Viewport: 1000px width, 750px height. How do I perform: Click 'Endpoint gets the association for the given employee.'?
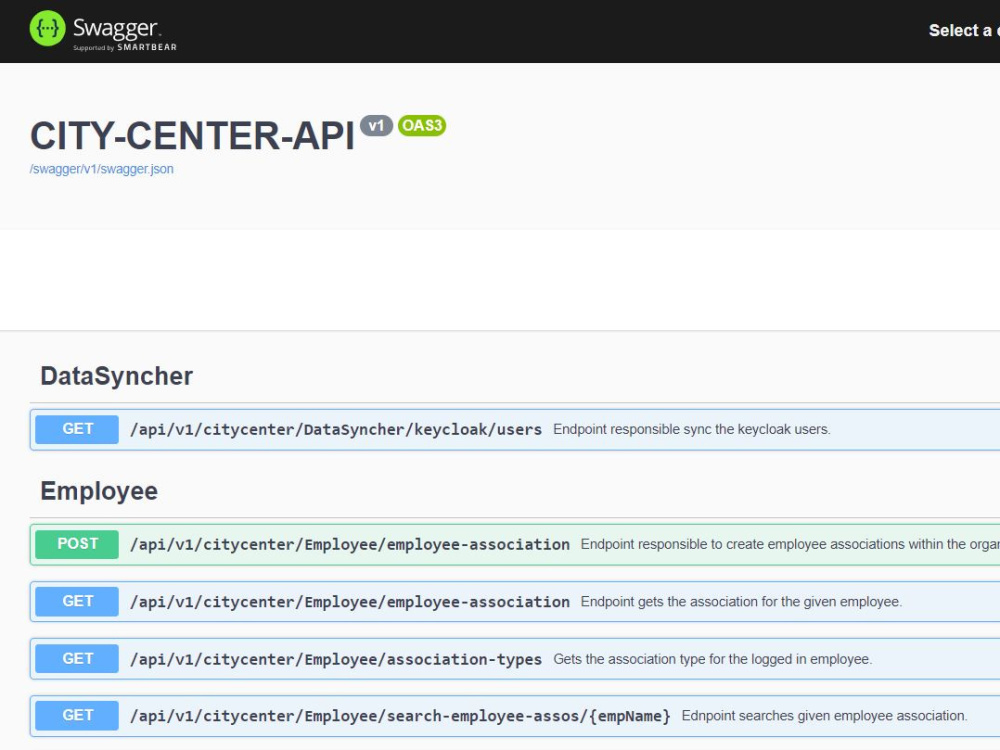pyautogui.click(x=741, y=601)
